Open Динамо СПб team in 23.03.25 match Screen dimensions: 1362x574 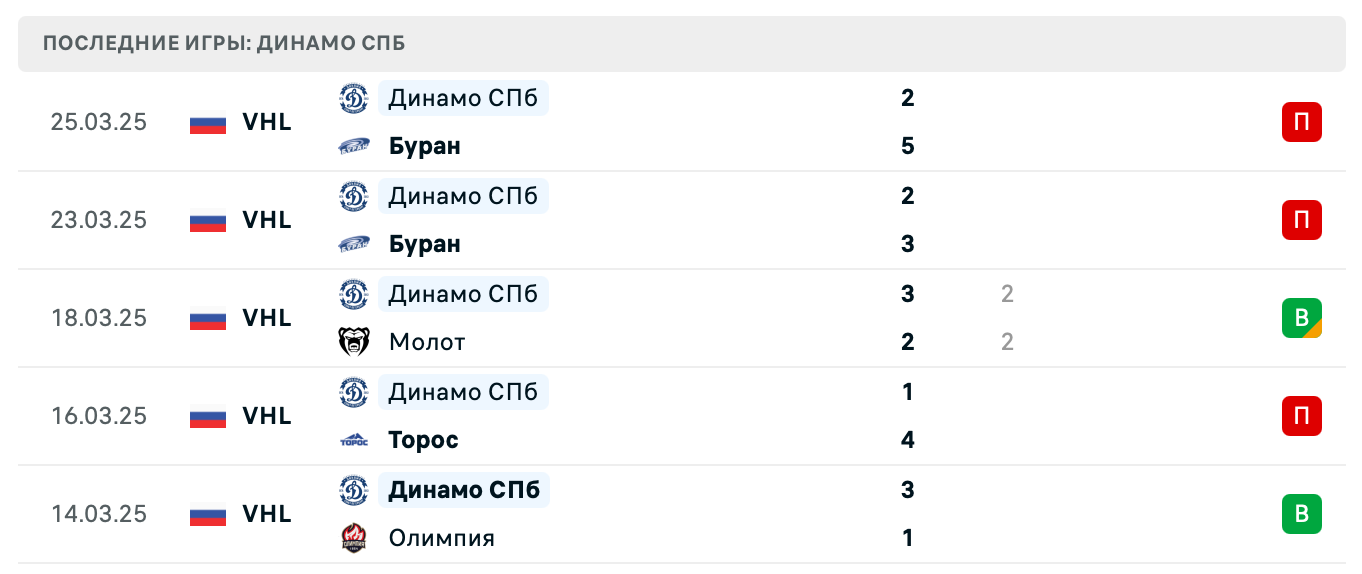(x=463, y=196)
